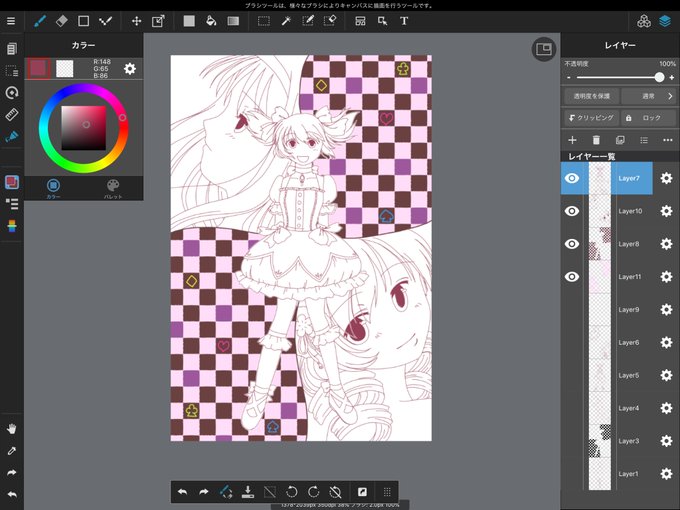Open the navigator window icon on canvas

(544, 49)
